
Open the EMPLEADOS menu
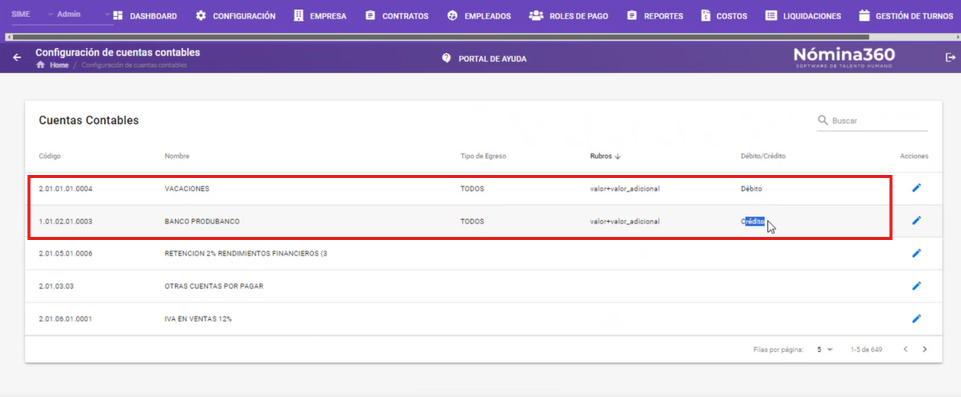click(x=487, y=17)
